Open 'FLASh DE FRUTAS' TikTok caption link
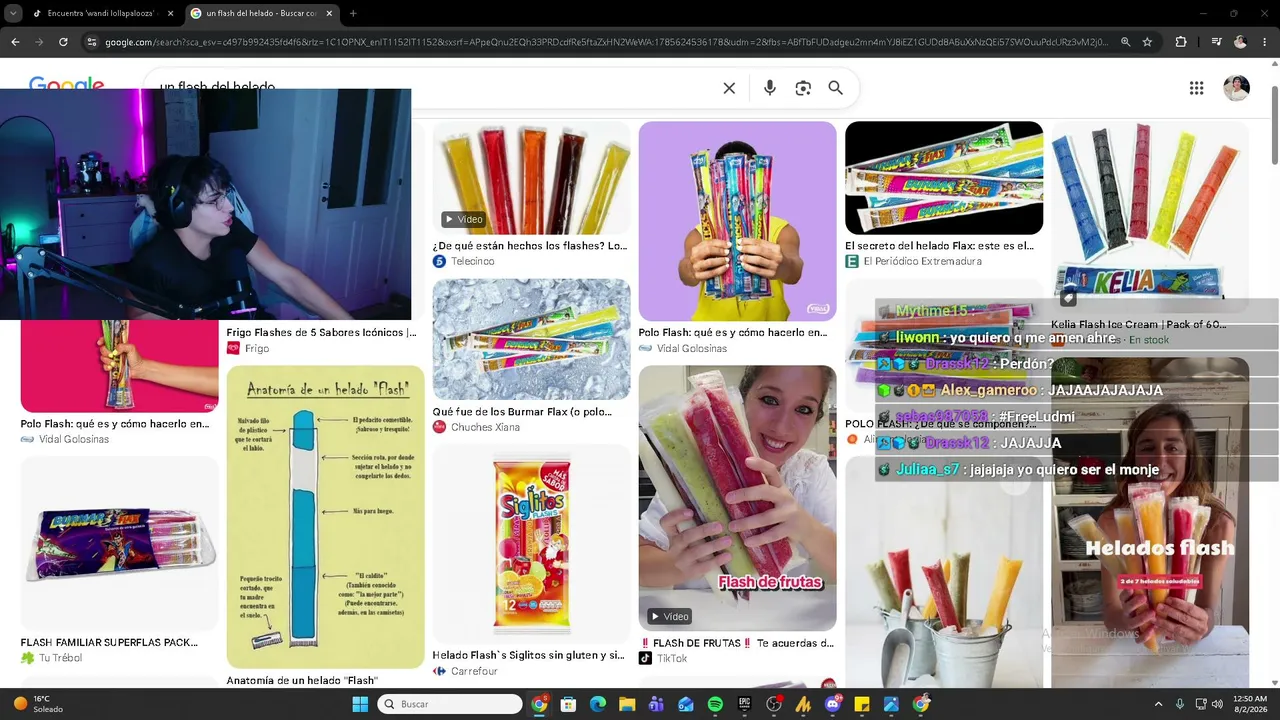Viewport: 1280px width, 720px height. (x=736, y=643)
